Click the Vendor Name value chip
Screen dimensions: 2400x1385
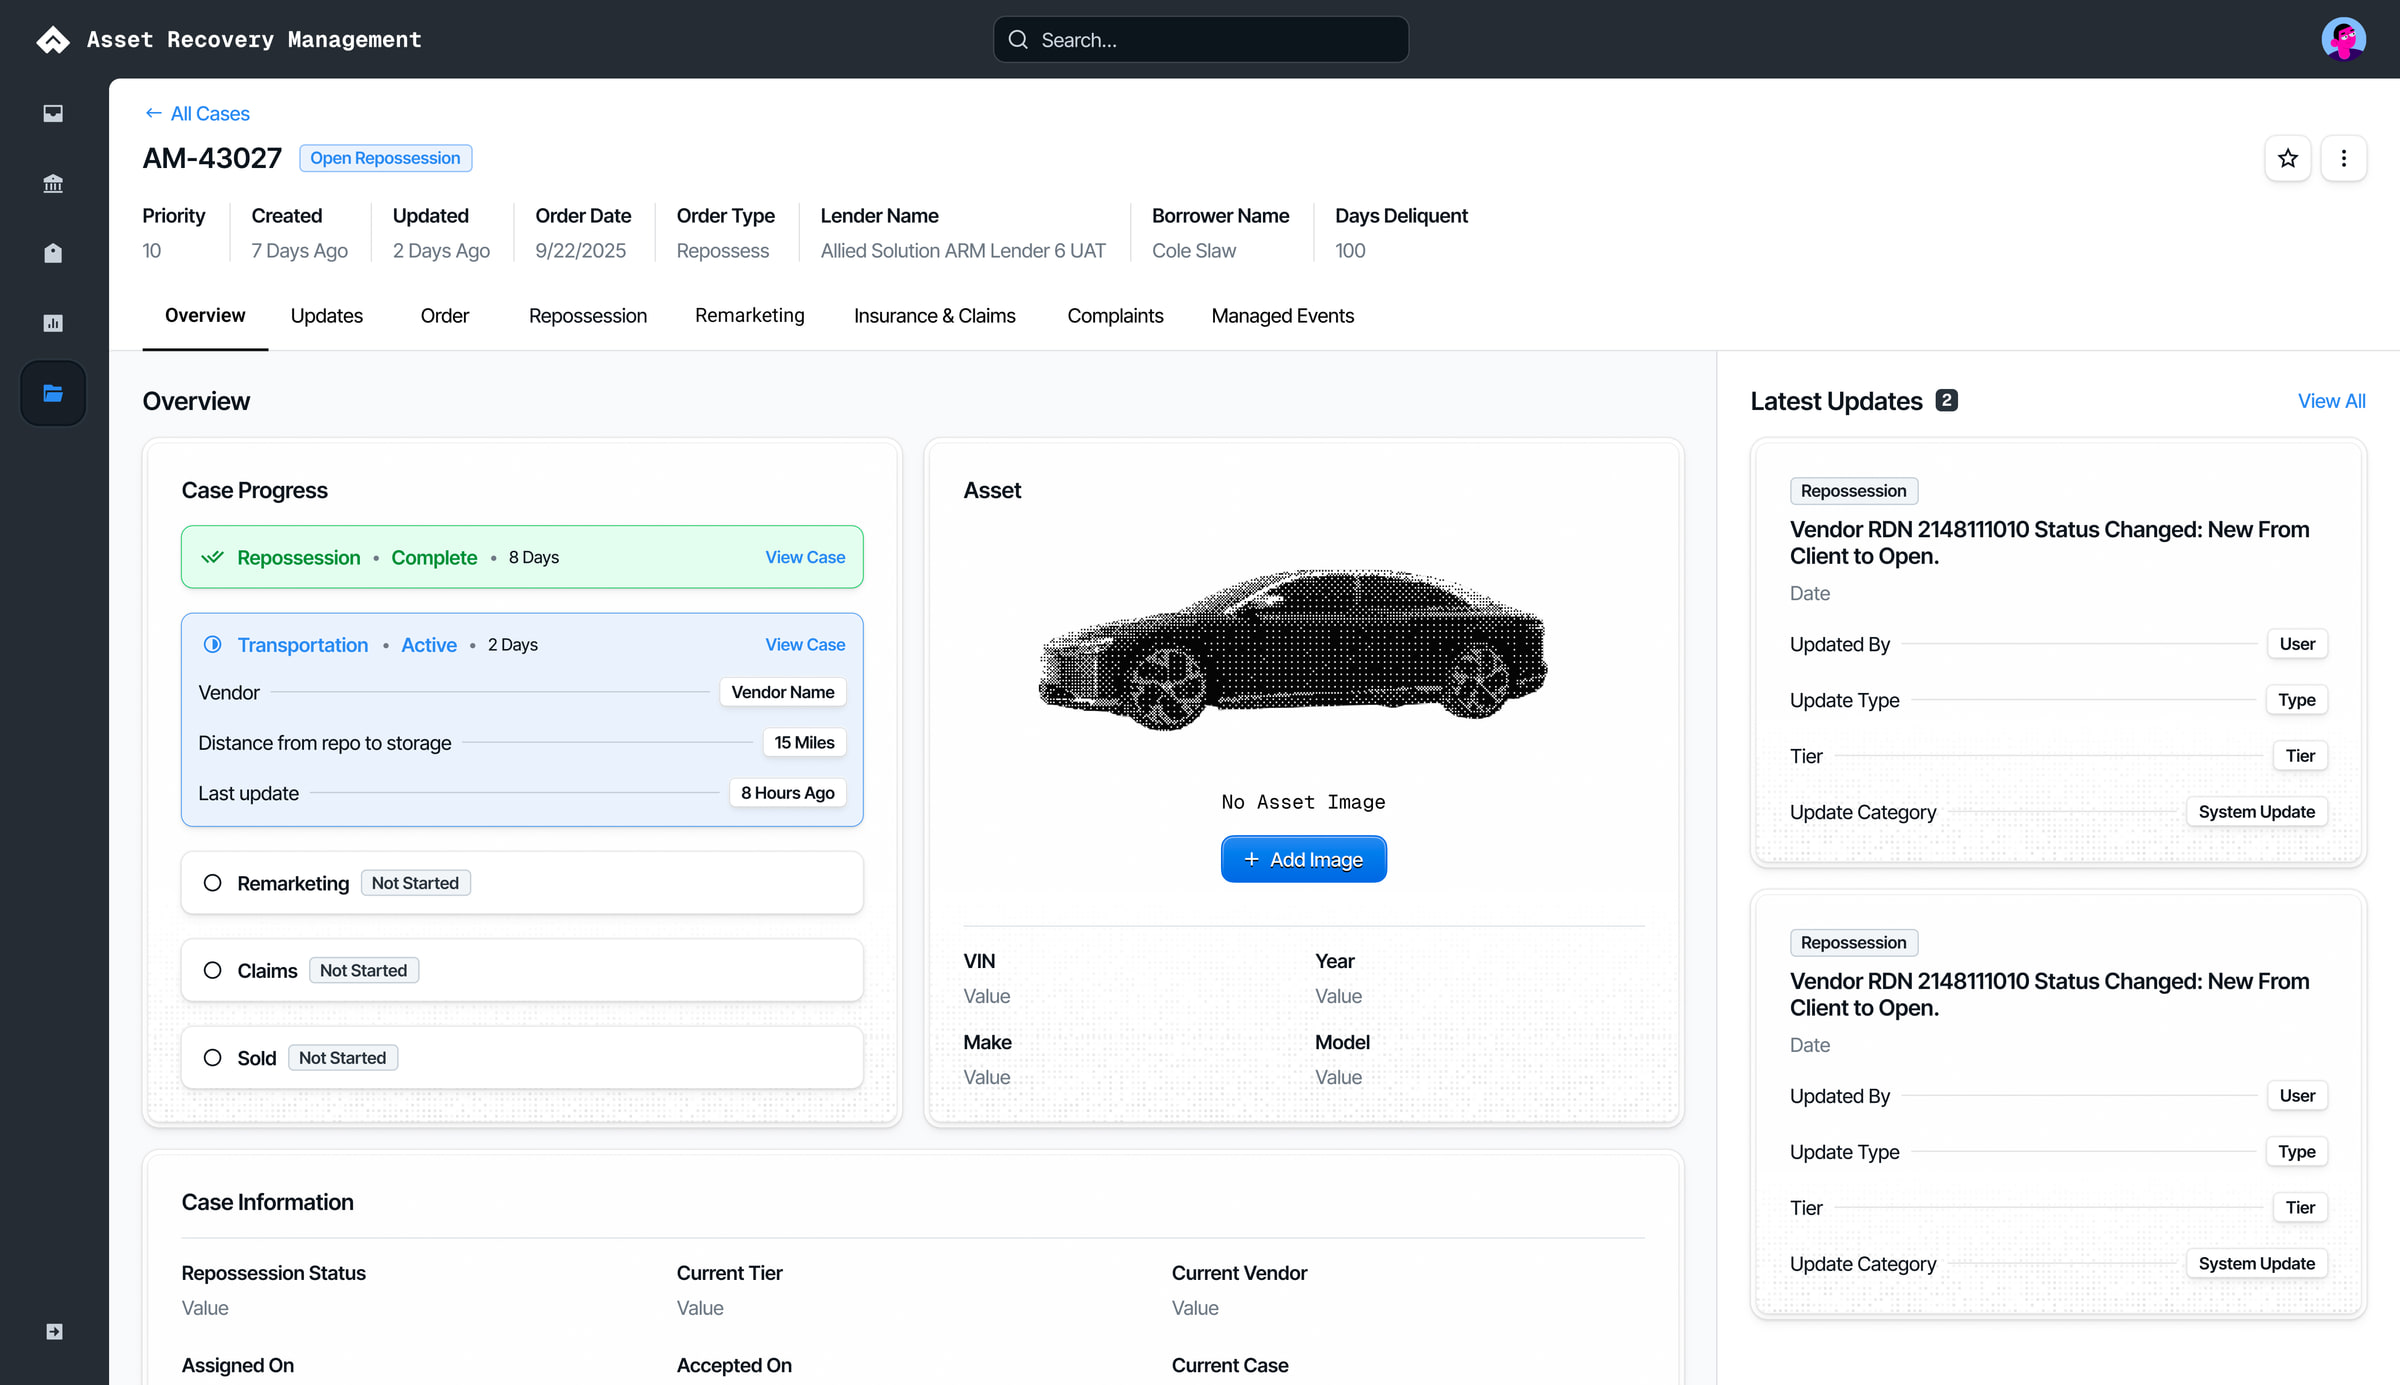(x=783, y=692)
